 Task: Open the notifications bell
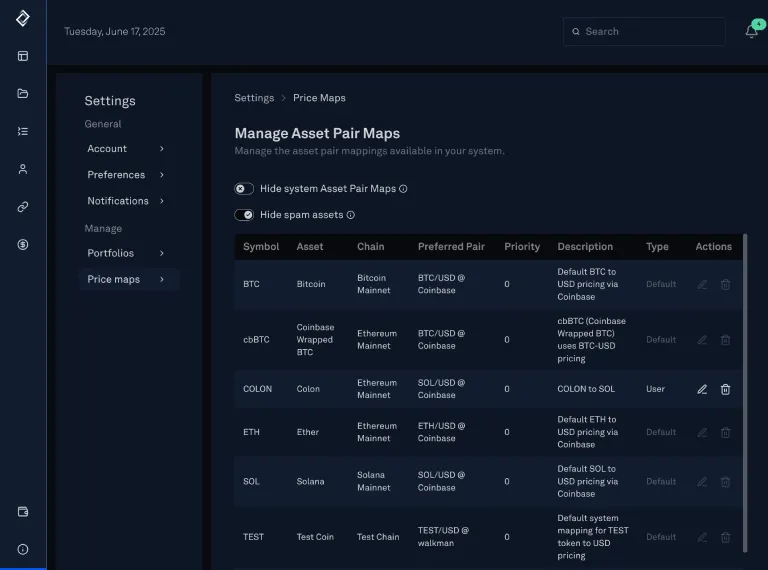pyautogui.click(x=752, y=31)
